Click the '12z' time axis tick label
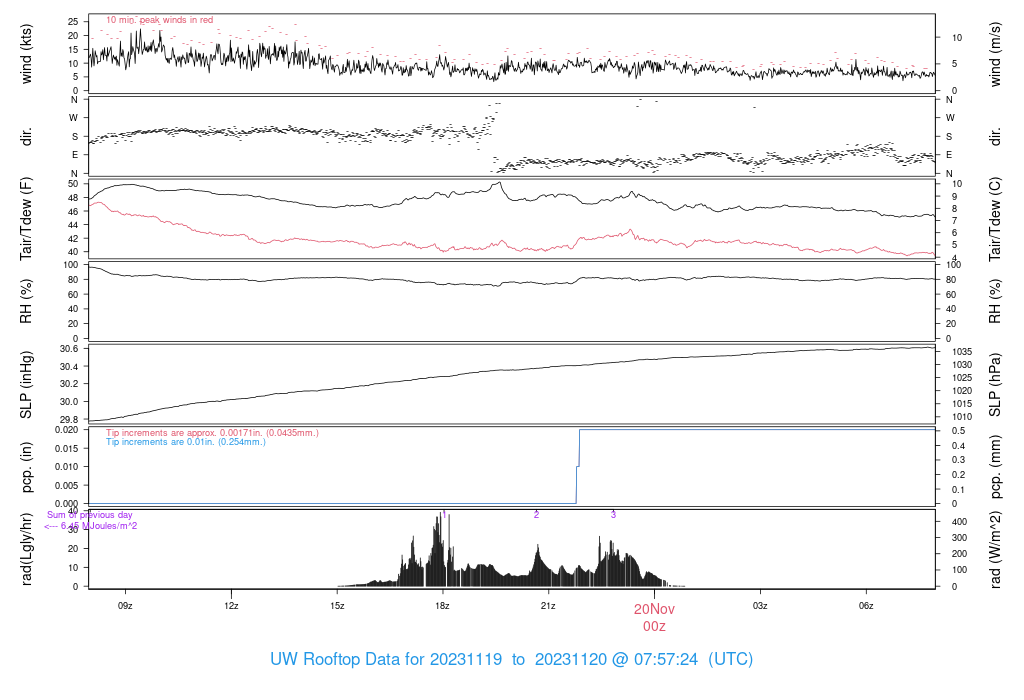The height and width of the screenshot is (700, 1024). (x=231, y=606)
